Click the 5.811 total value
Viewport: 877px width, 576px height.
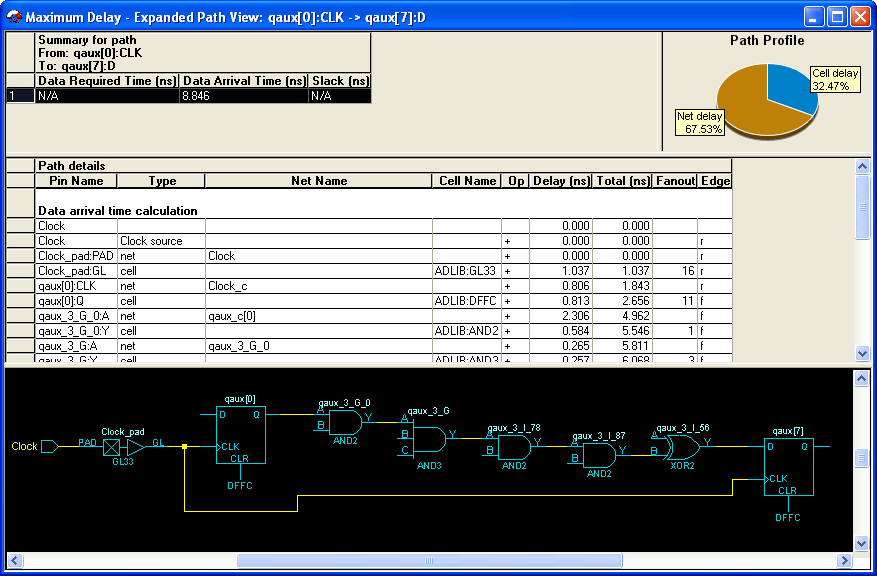623,346
